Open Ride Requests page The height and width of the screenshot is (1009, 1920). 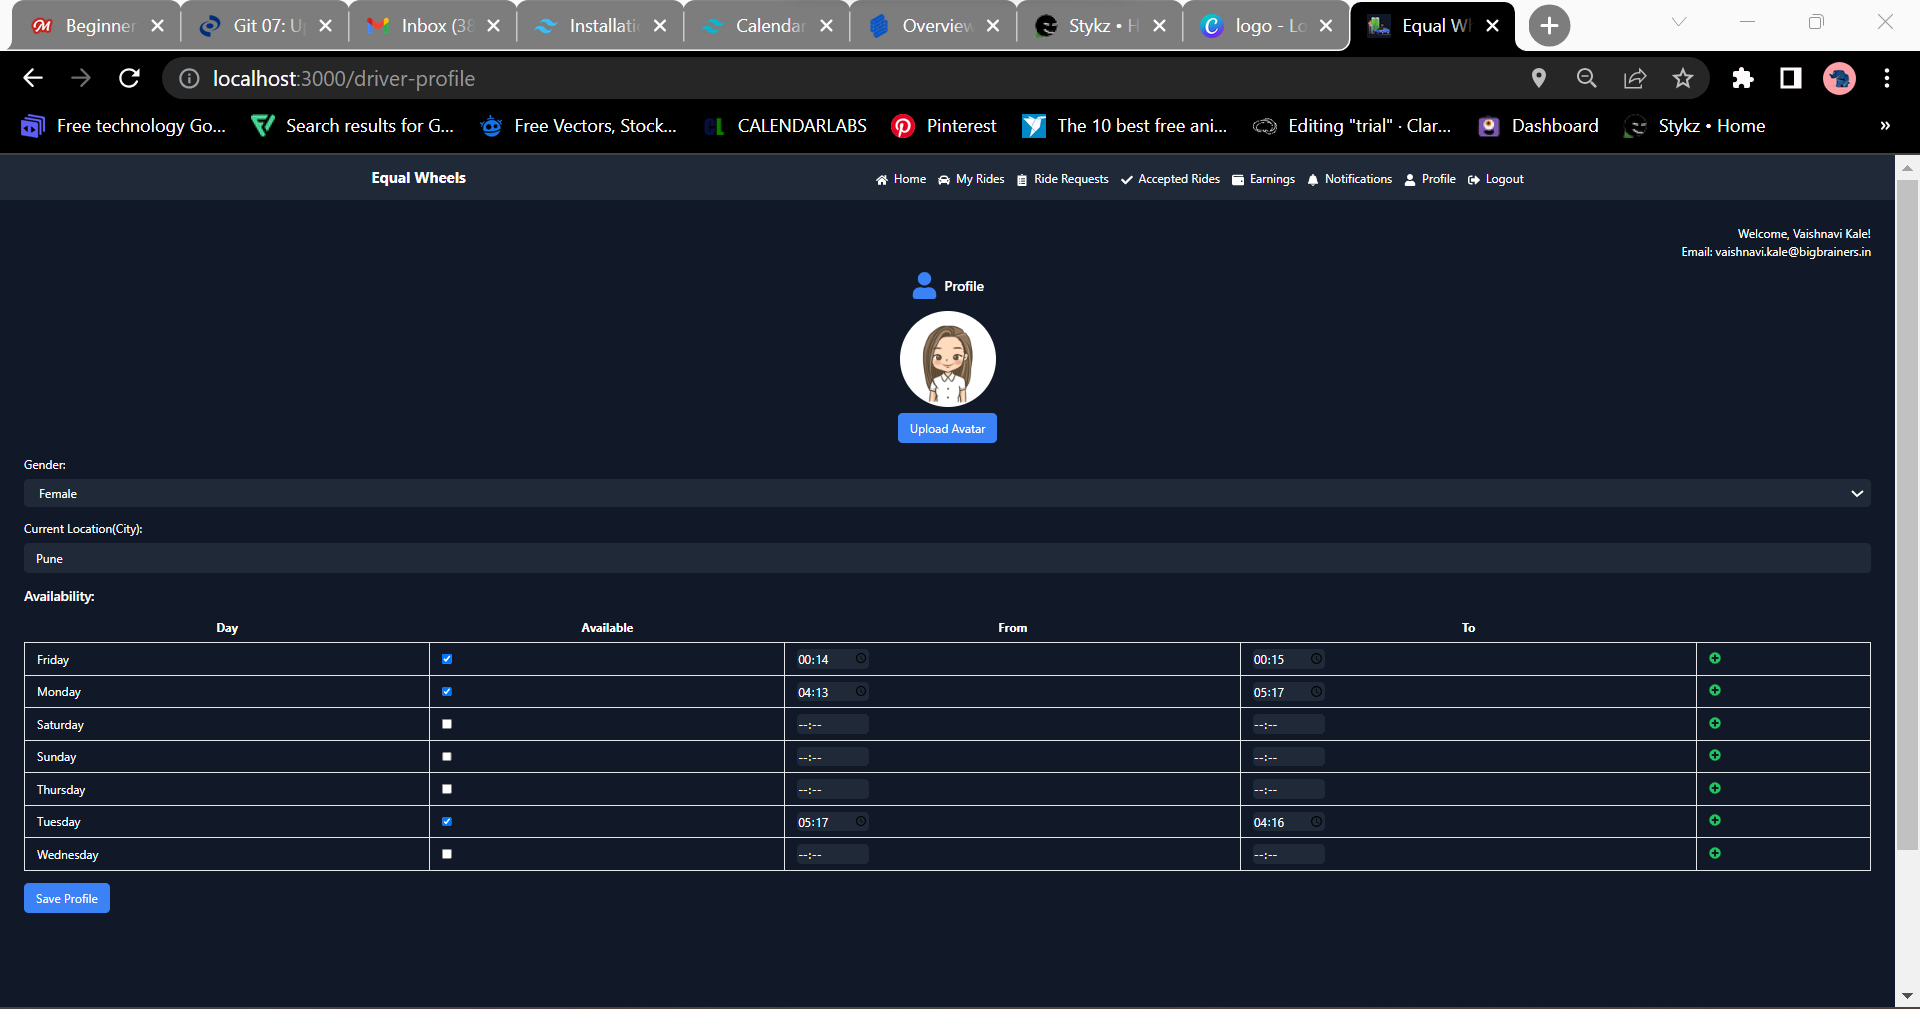click(x=1063, y=179)
